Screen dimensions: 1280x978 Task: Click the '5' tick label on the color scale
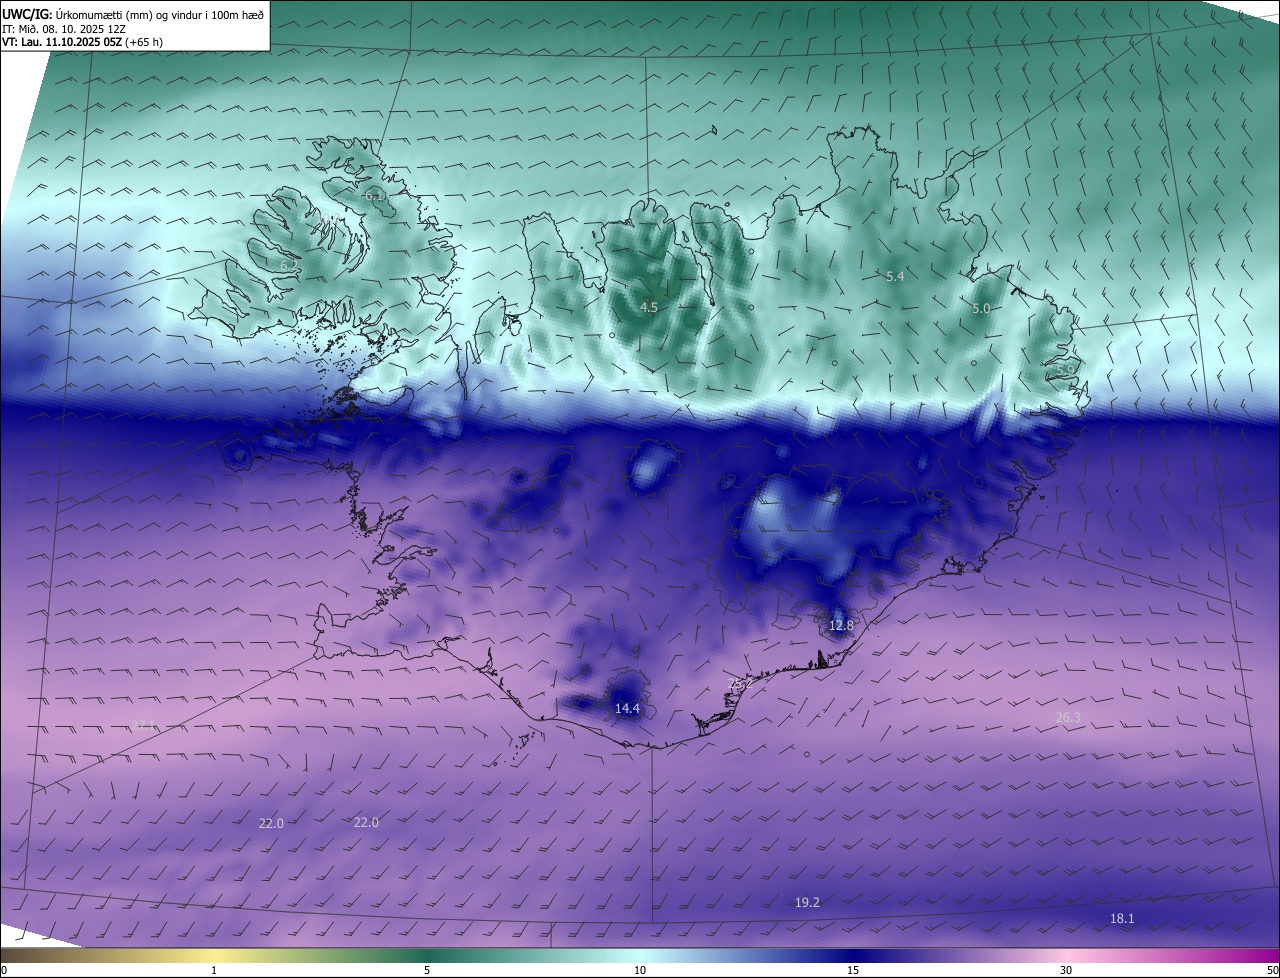coord(427,970)
